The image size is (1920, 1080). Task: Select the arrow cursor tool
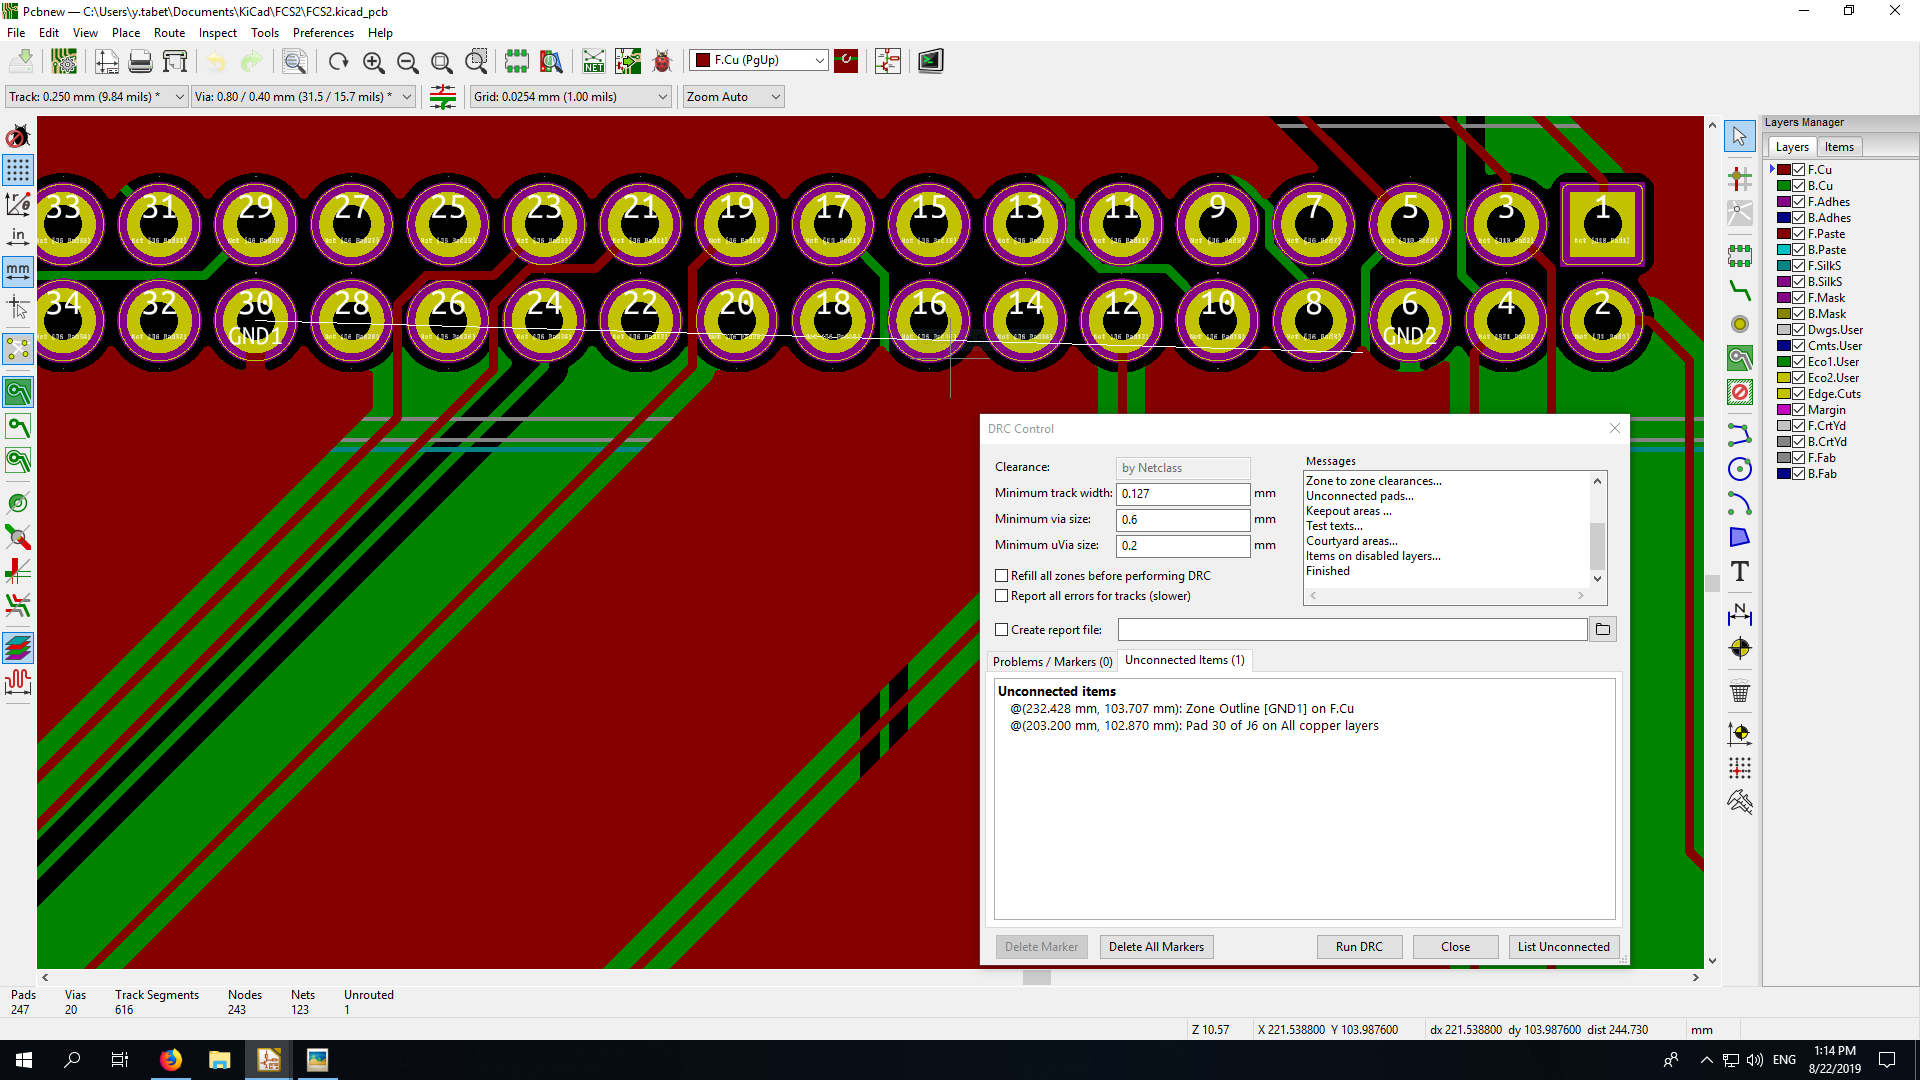click(1739, 136)
